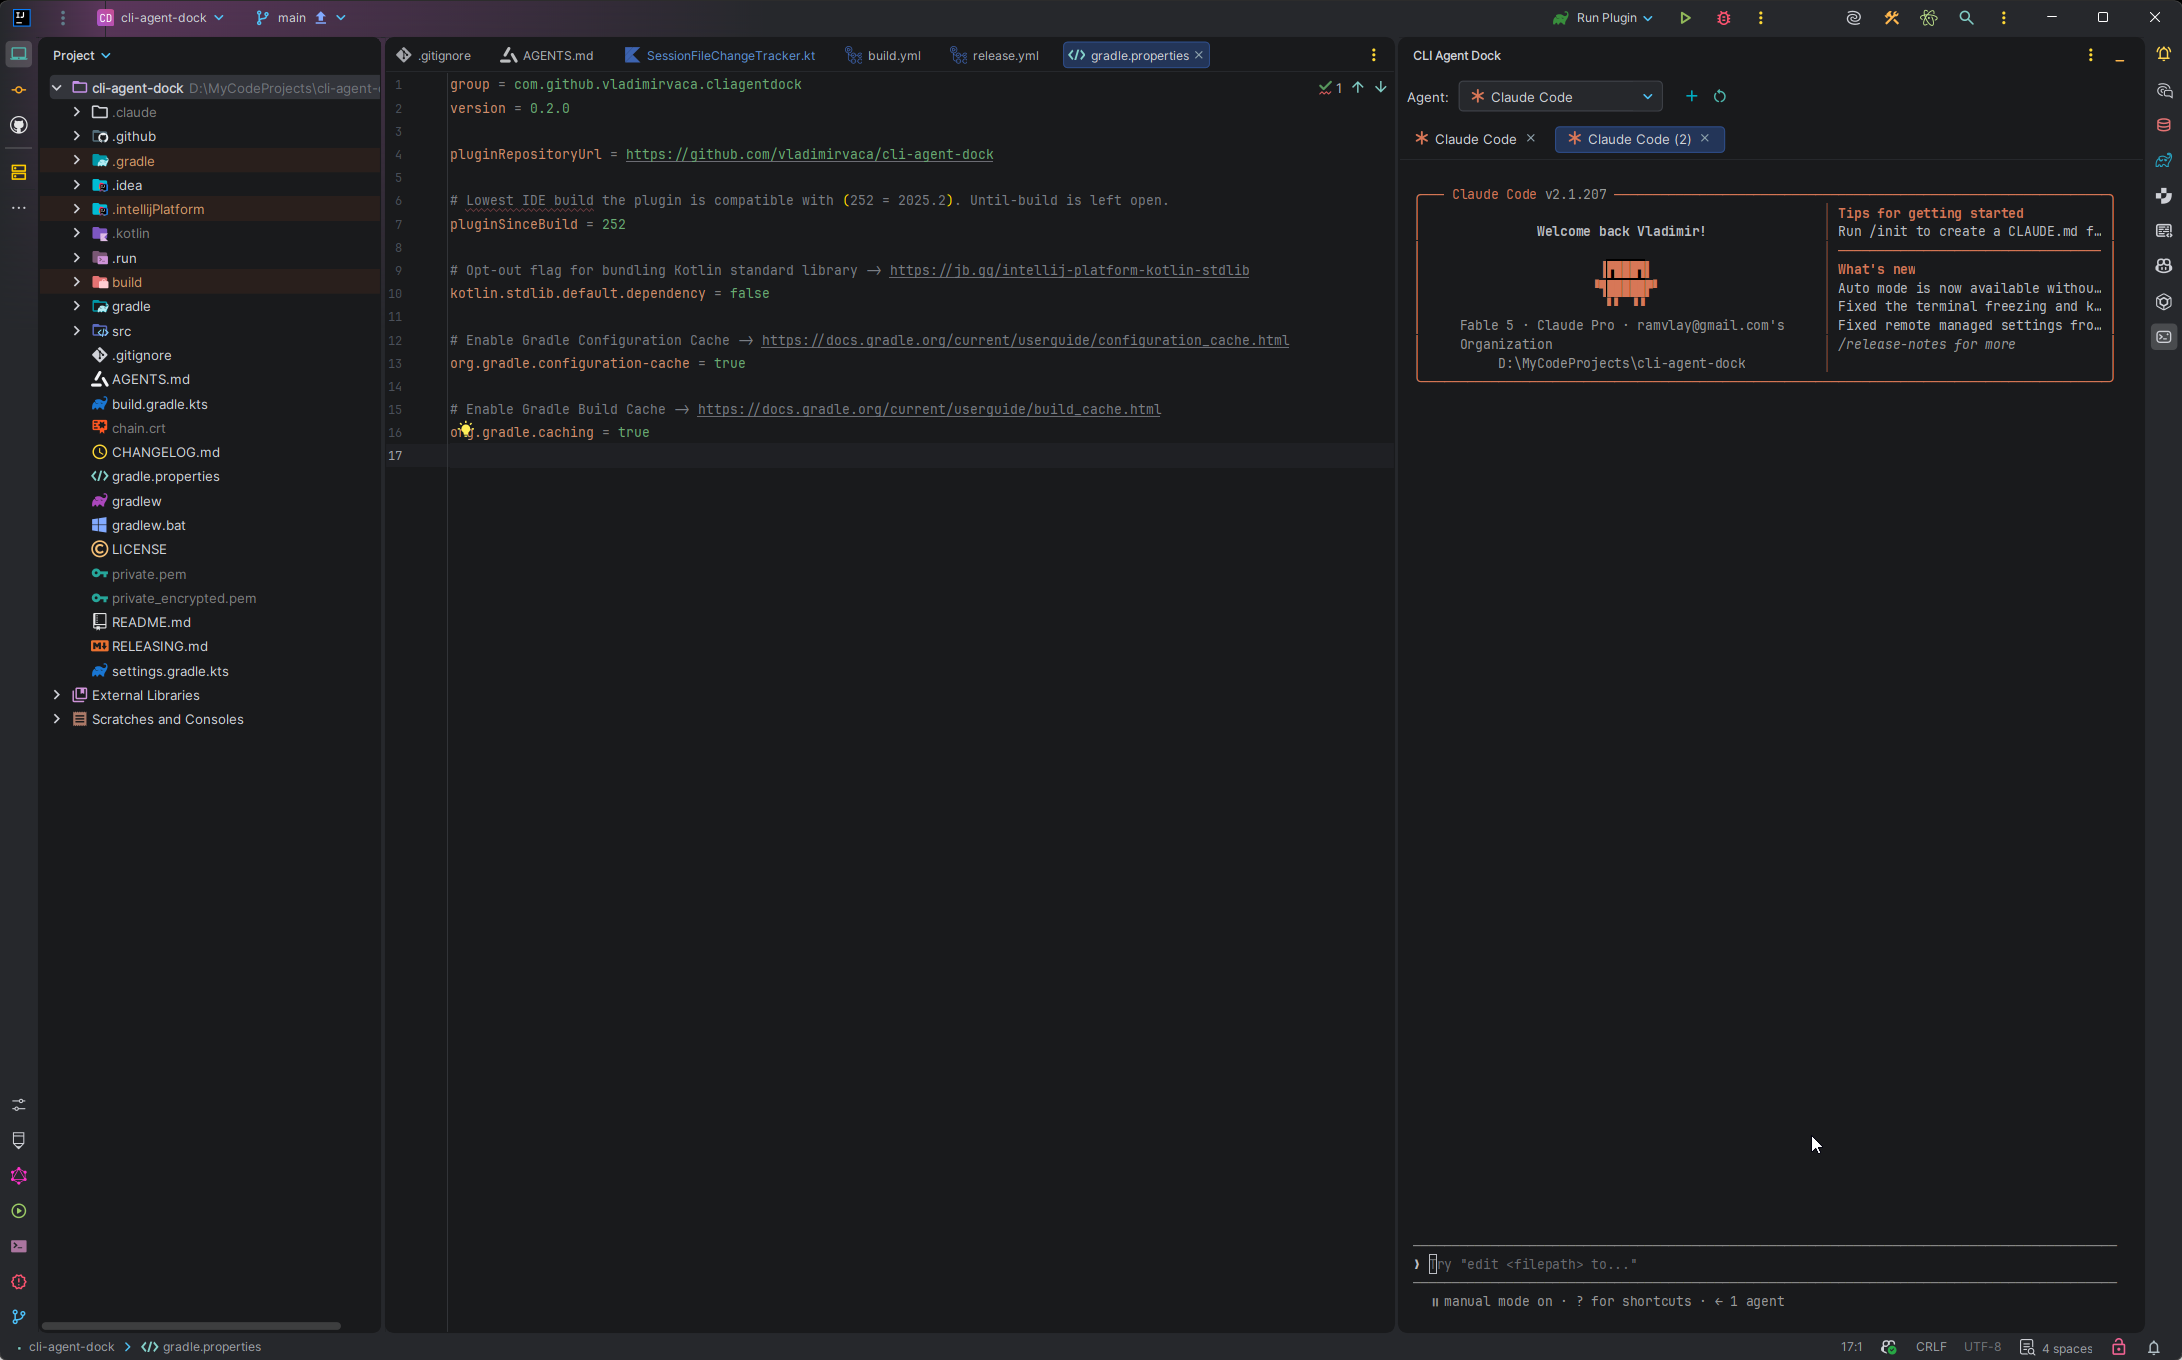Open the Git tool window icon
Viewport: 2182px width, 1360px height.
click(x=19, y=1317)
